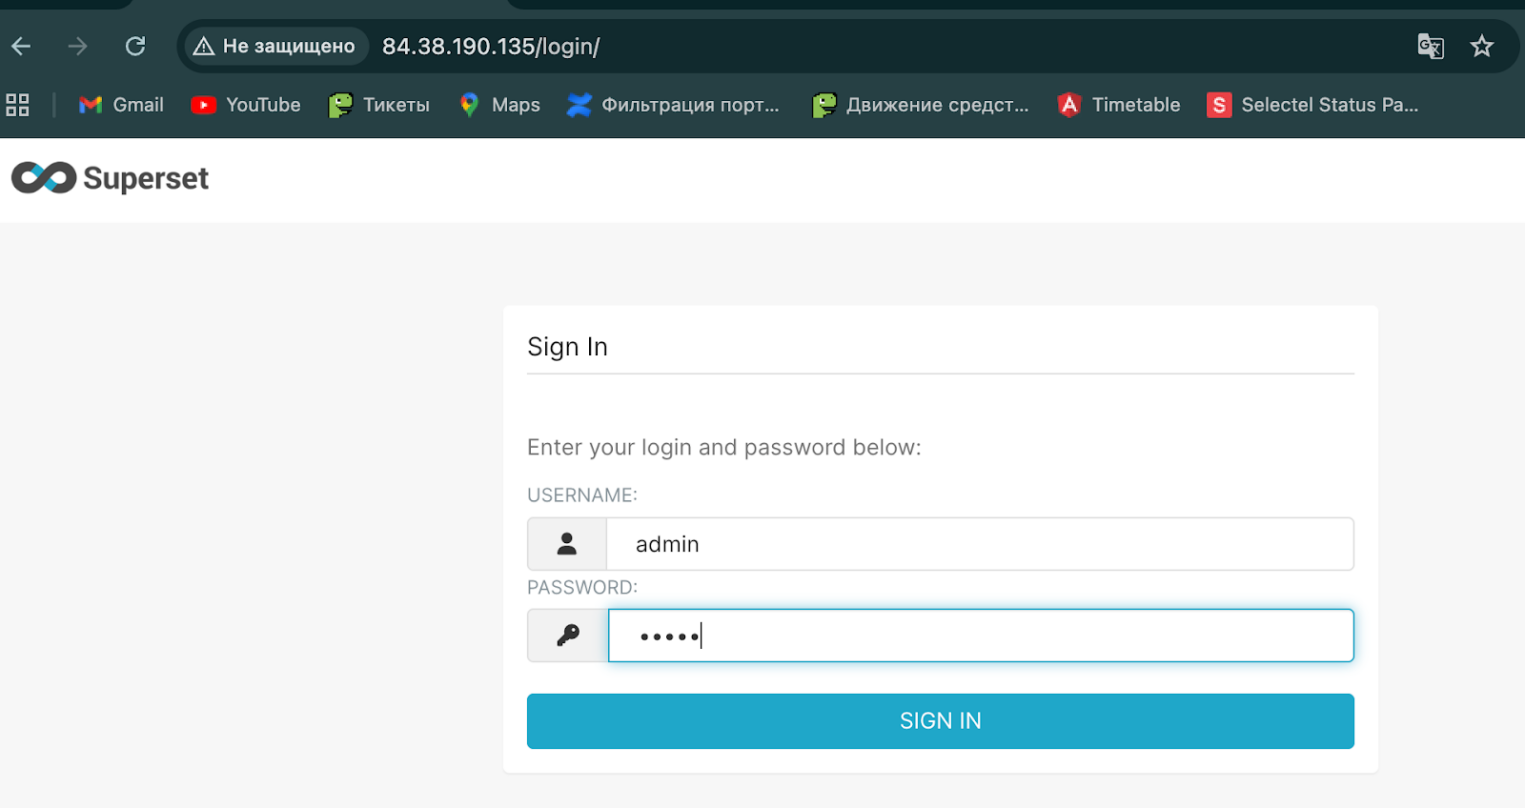Open the Тикеты bookmark
Screen dimensions: 1525x808
379,105
